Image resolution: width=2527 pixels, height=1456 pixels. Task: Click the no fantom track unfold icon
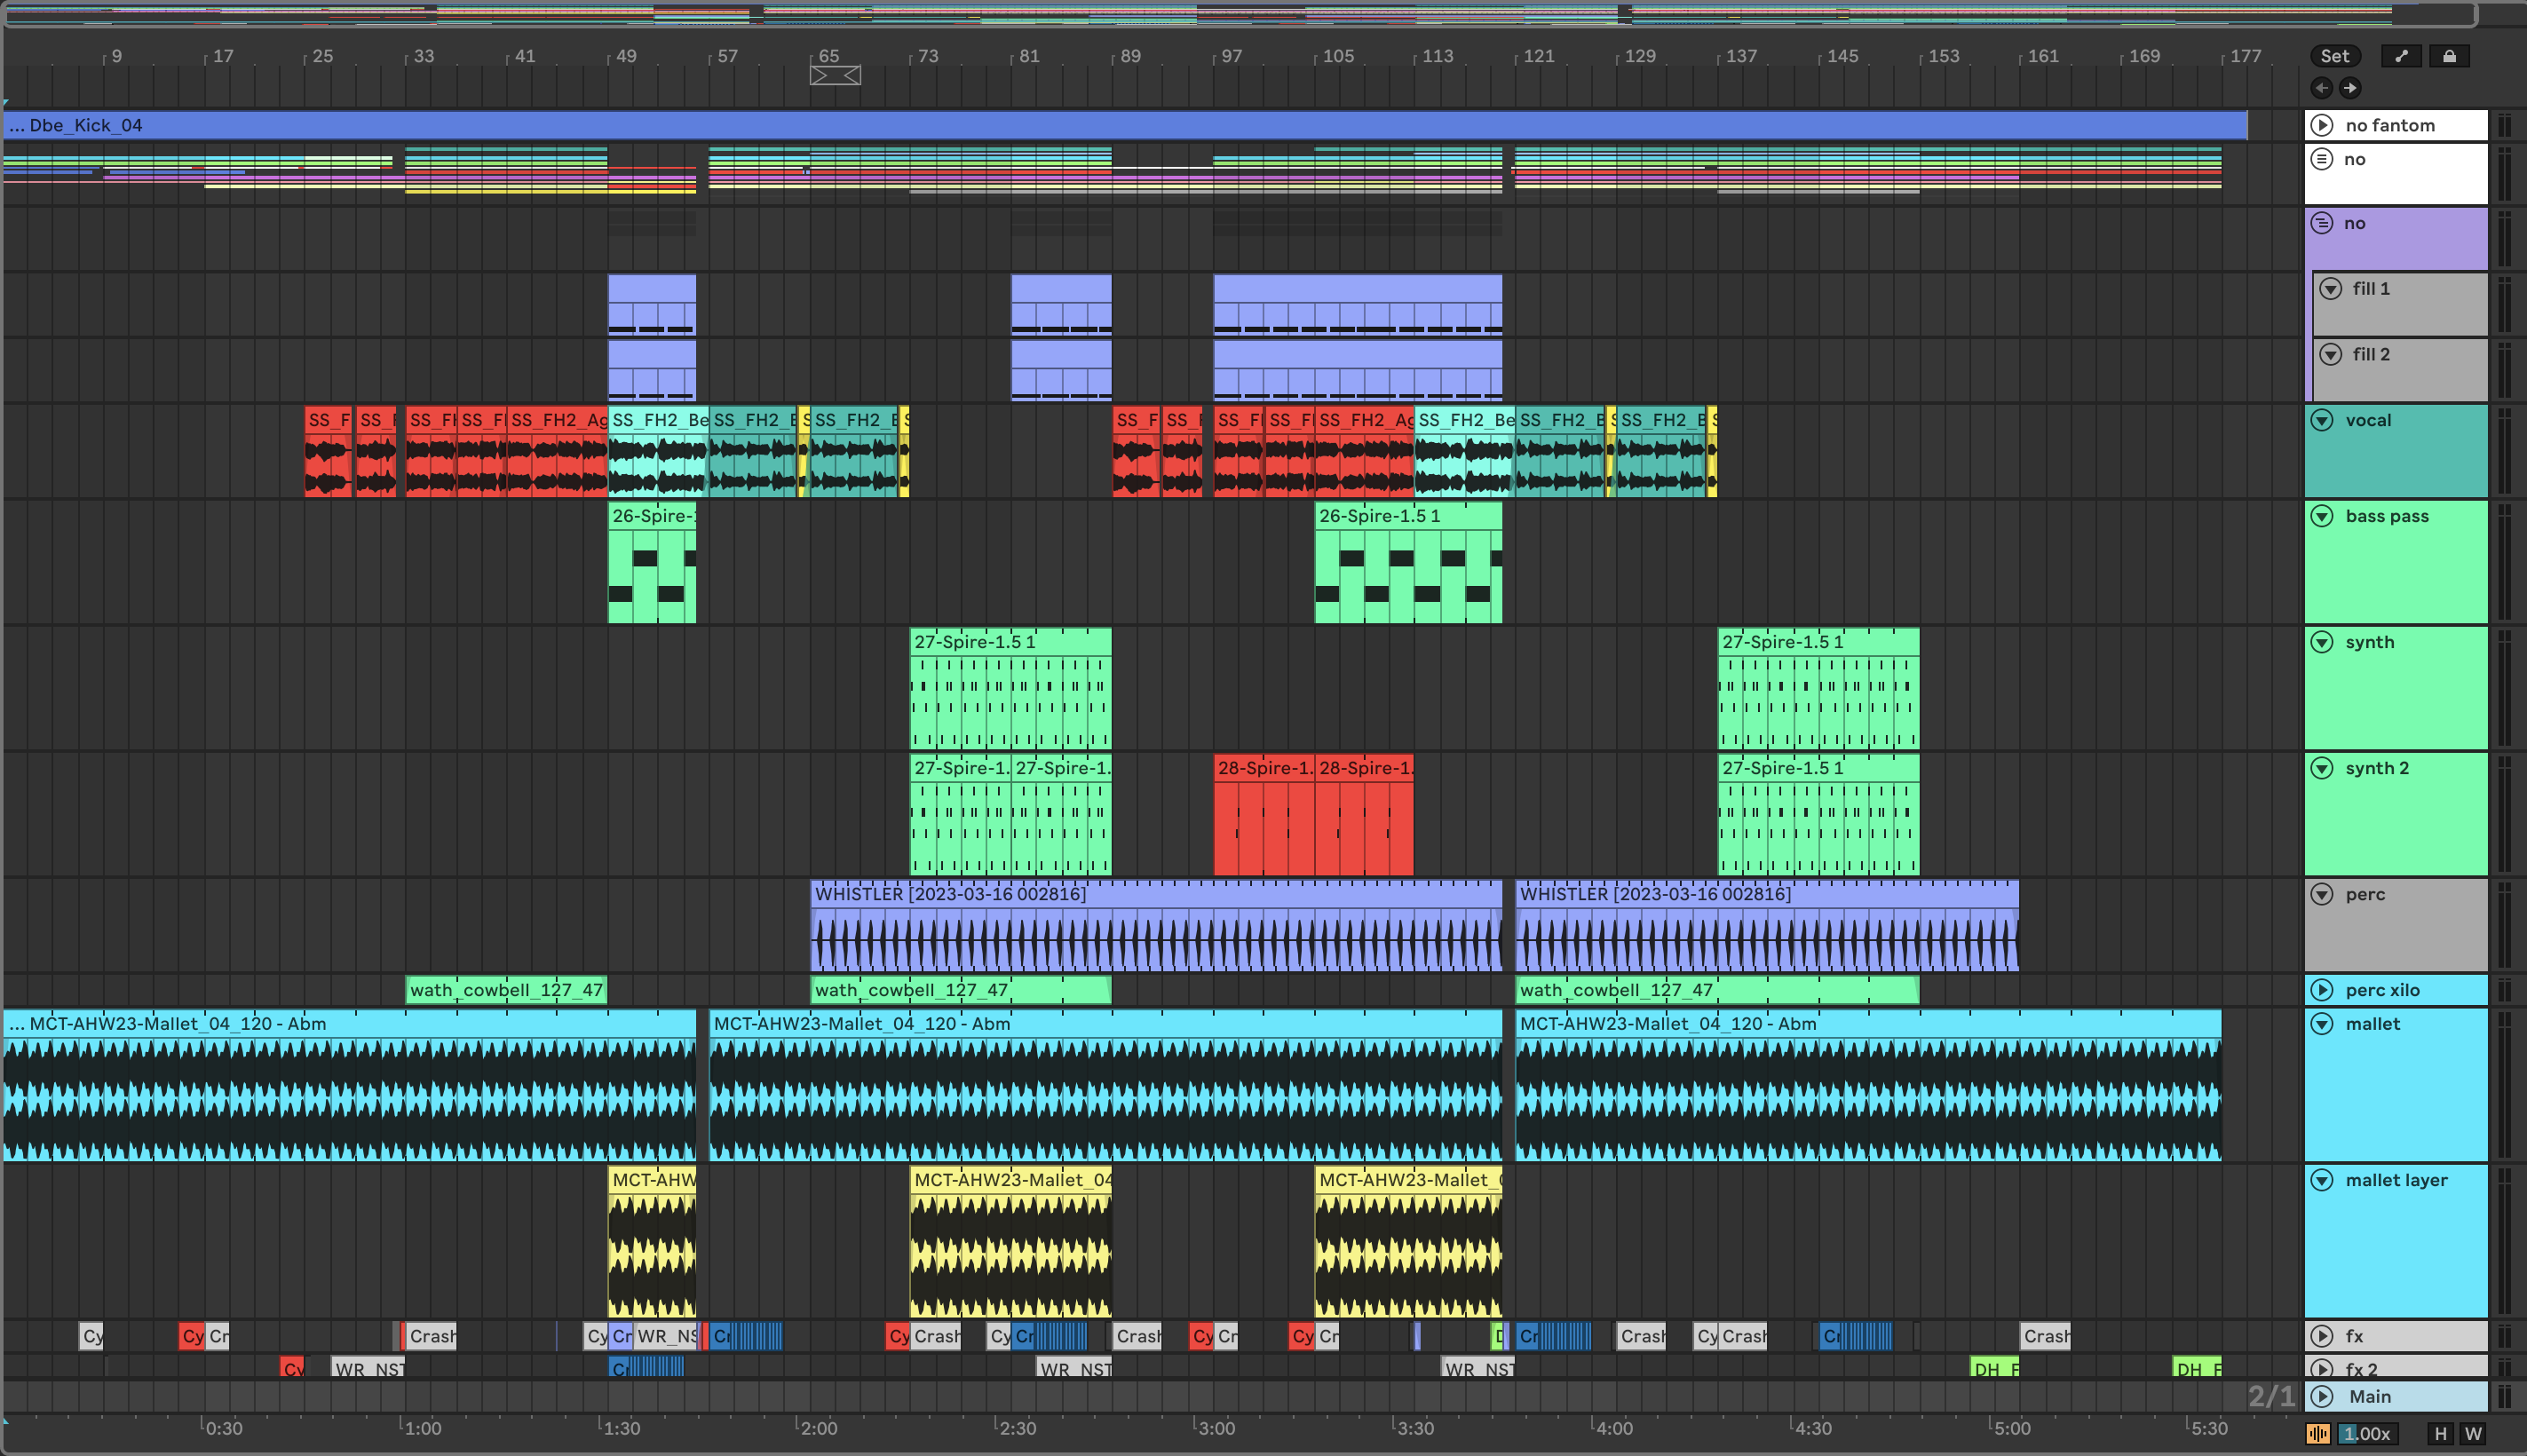[x=2322, y=125]
